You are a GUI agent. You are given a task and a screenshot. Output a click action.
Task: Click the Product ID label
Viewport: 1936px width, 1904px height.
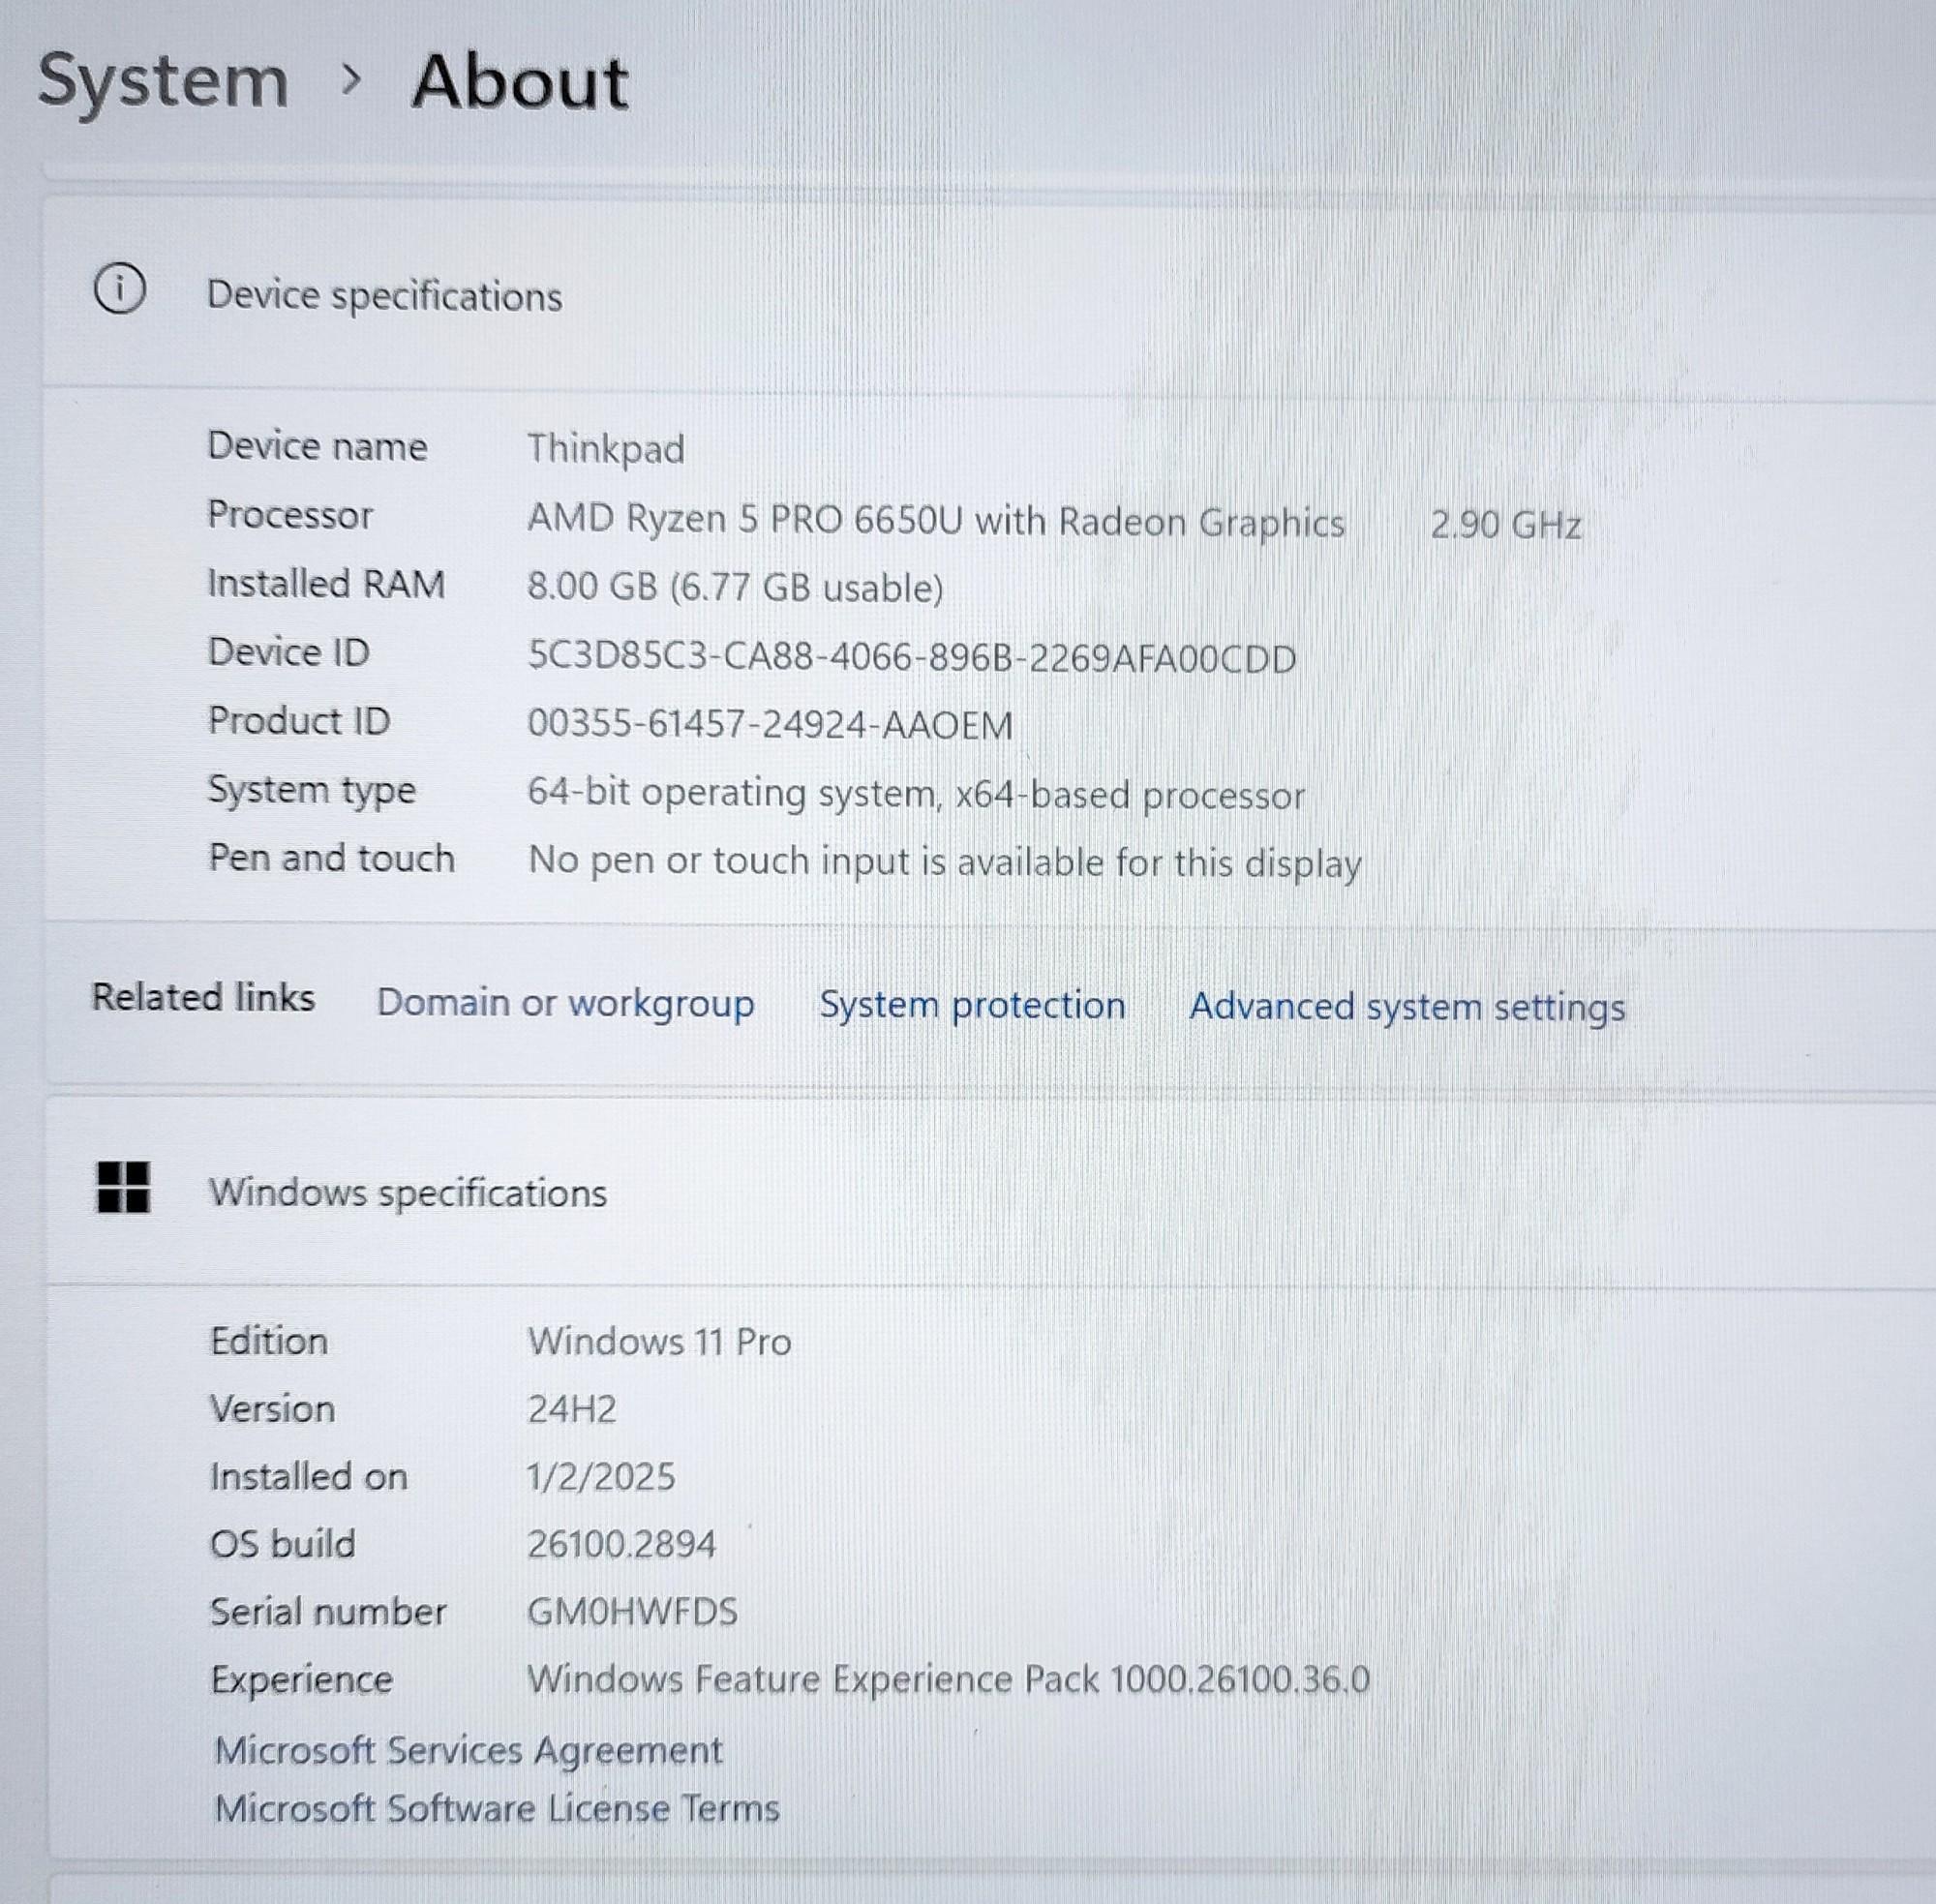pos(299,721)
